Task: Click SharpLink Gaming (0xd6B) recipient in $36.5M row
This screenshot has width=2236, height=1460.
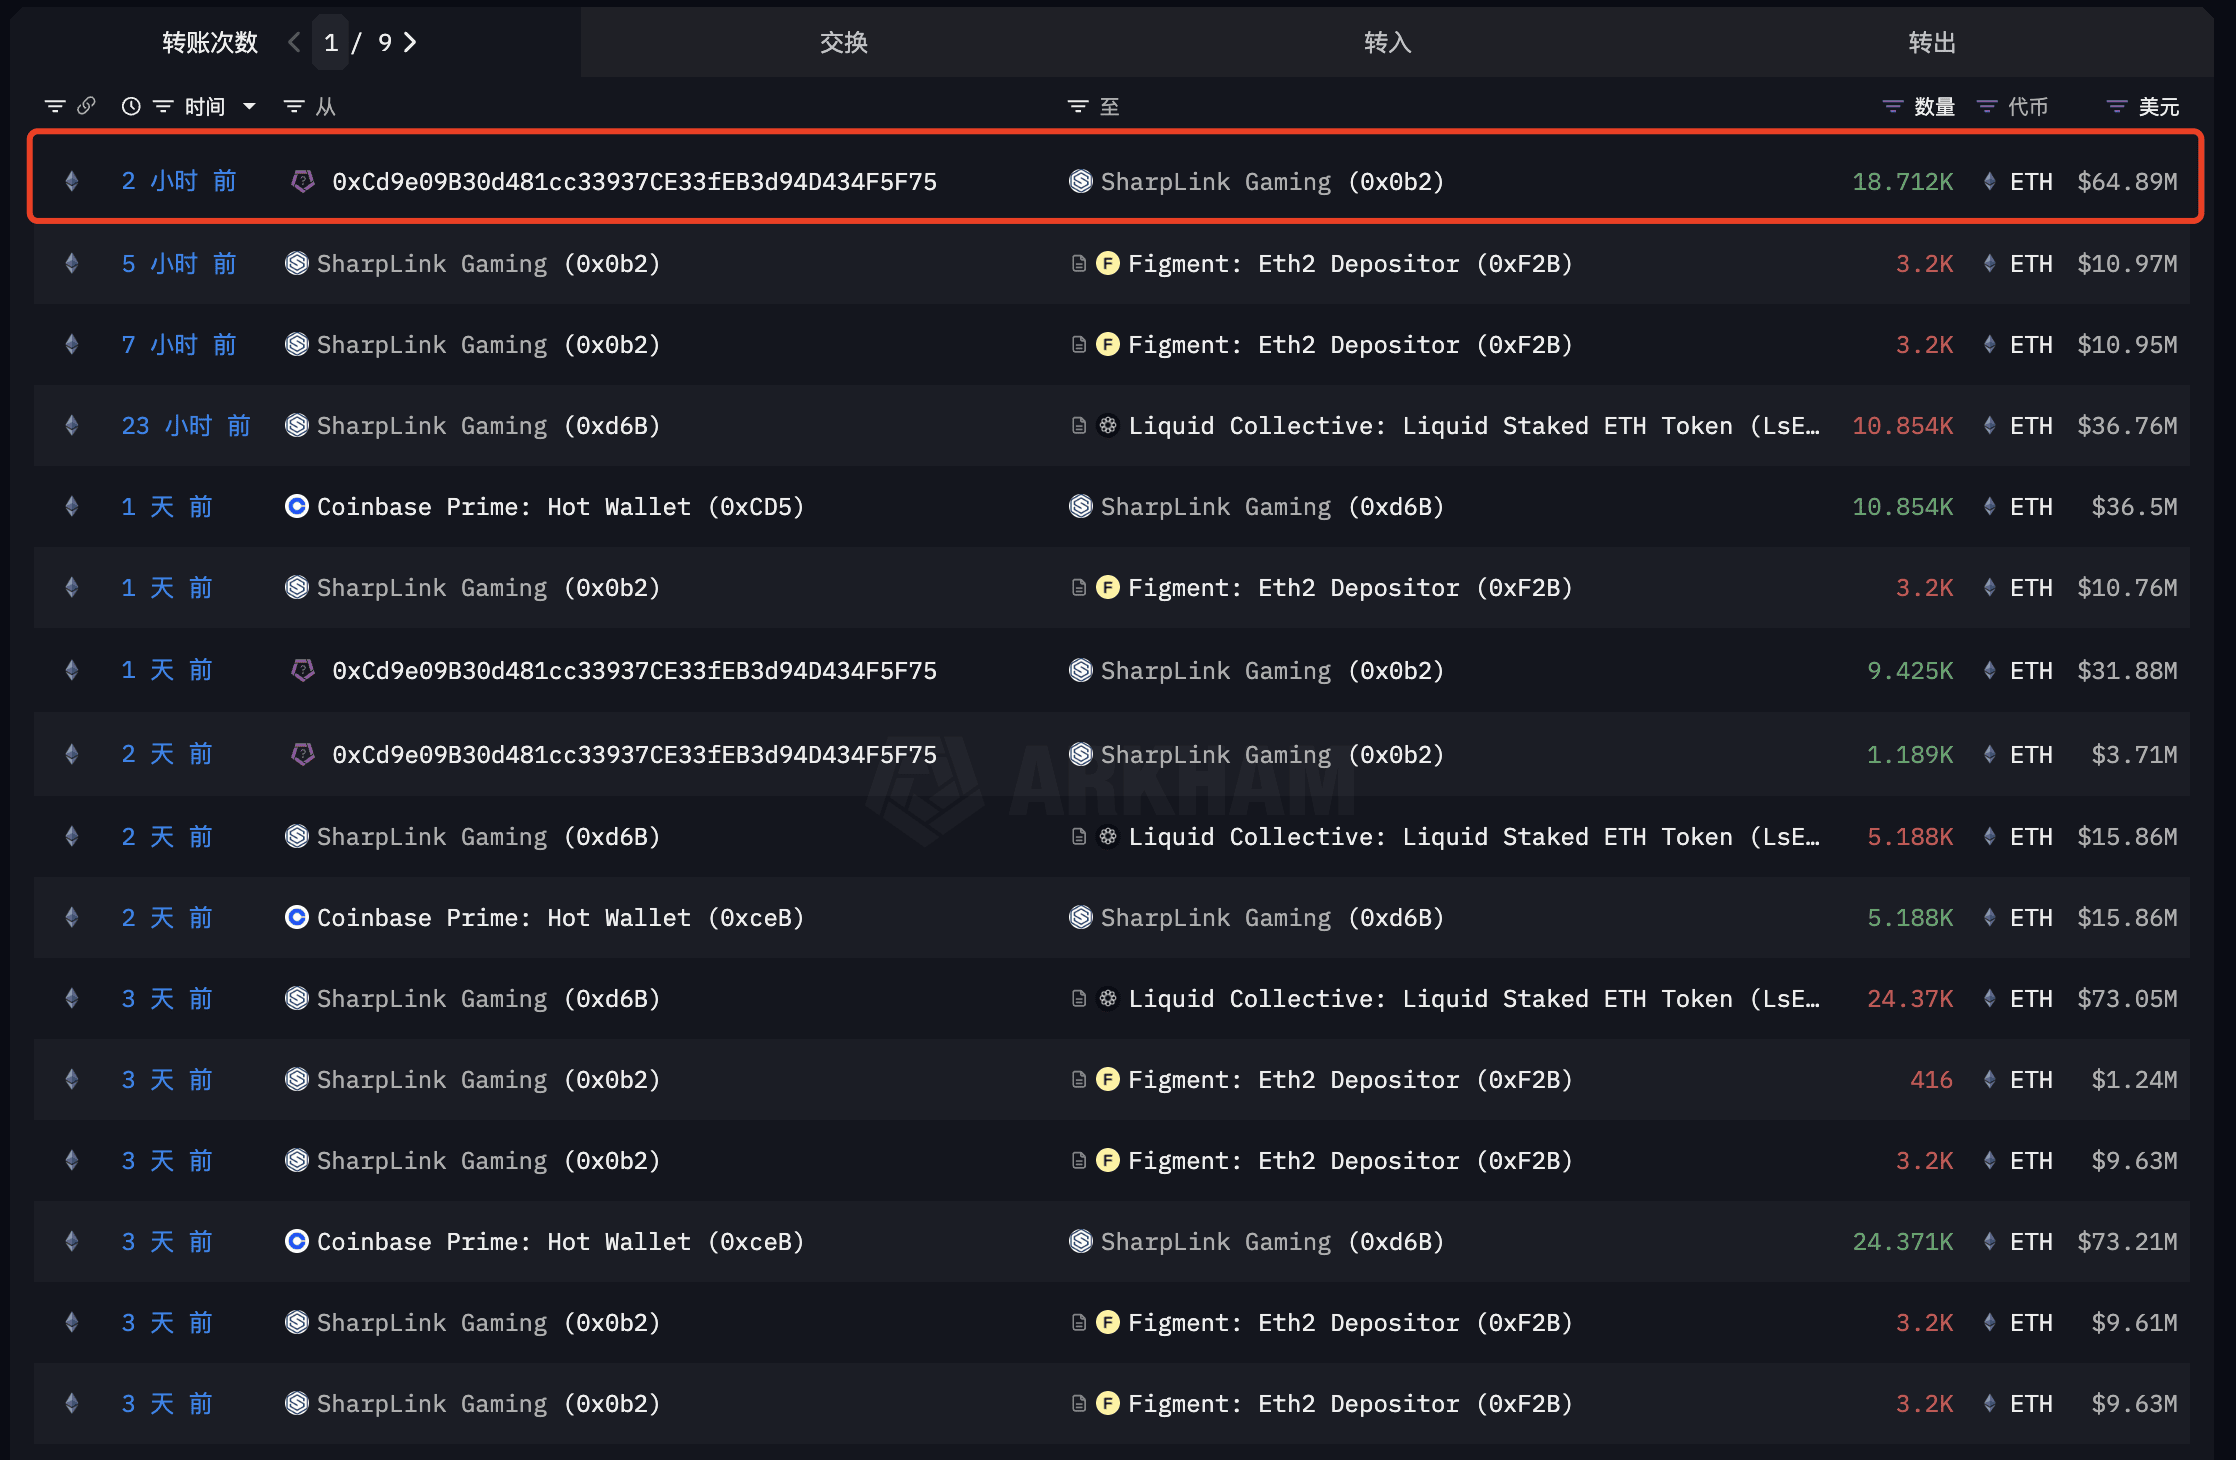Action: tap(1272, 506)
